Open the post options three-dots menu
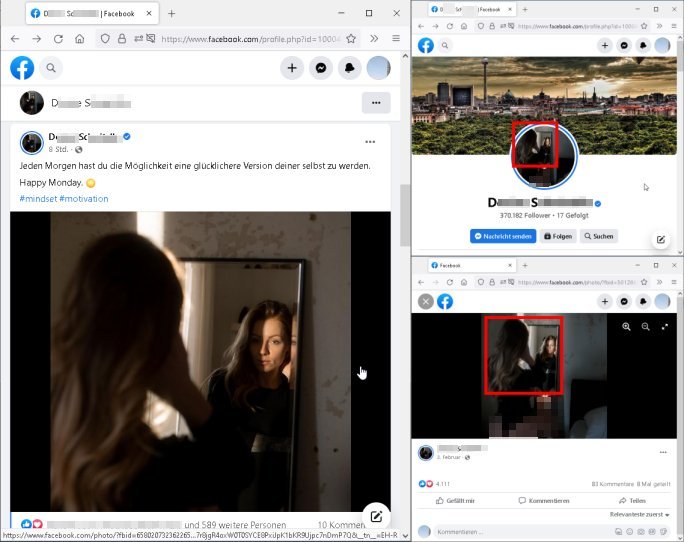The width and height of the screenshot is (684, 542). click(370, 142)
